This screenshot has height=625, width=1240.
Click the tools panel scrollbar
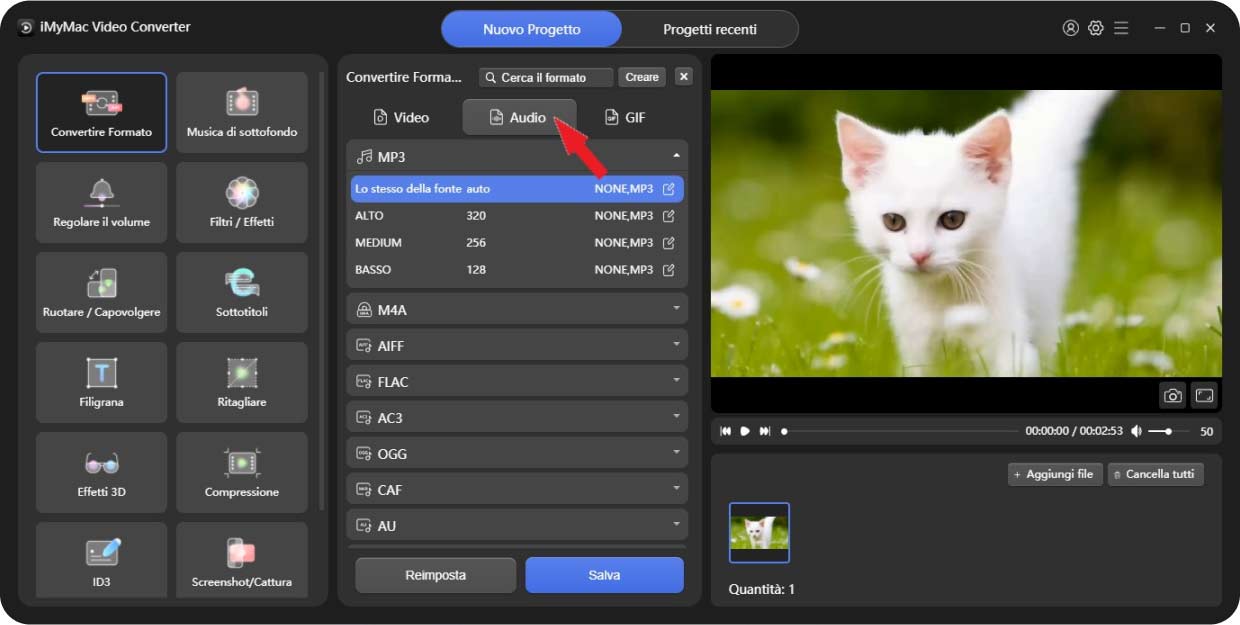(x=321, y=290)
